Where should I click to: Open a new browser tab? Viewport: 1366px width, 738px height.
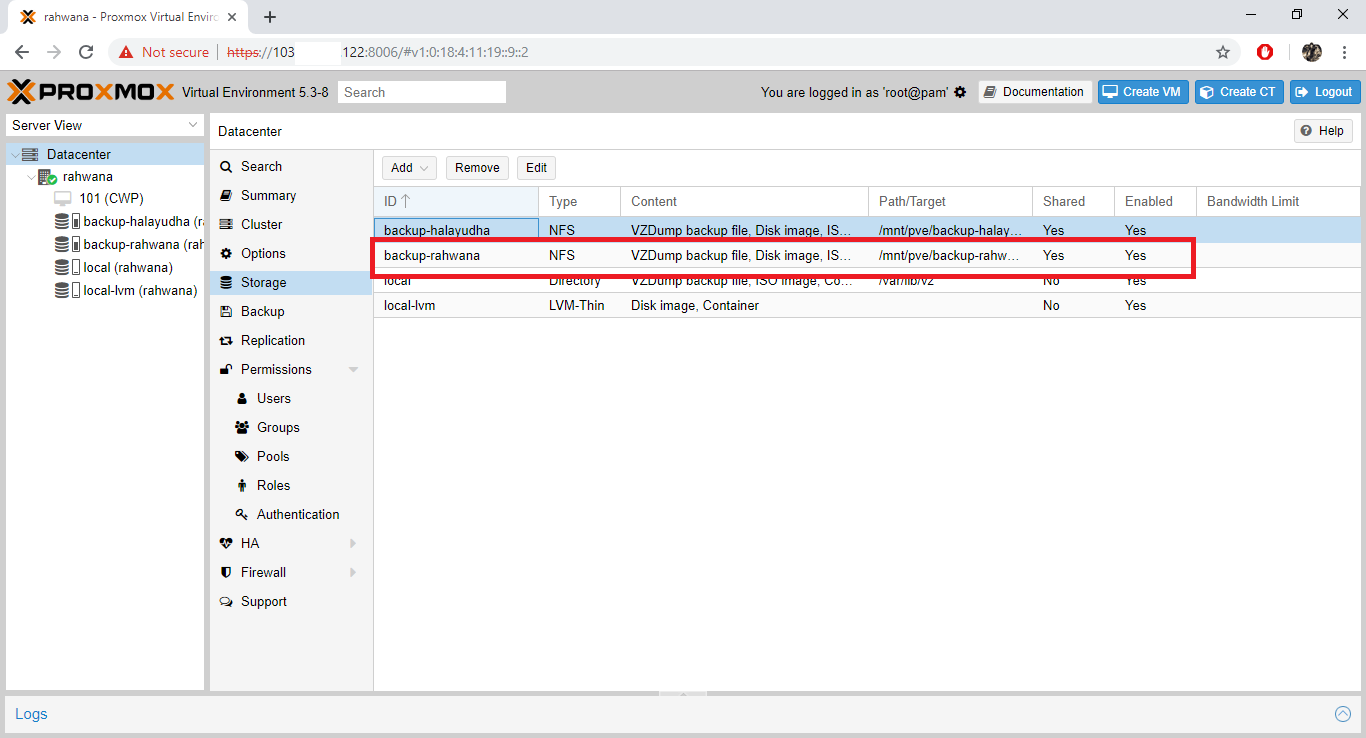tap(270, 17)
